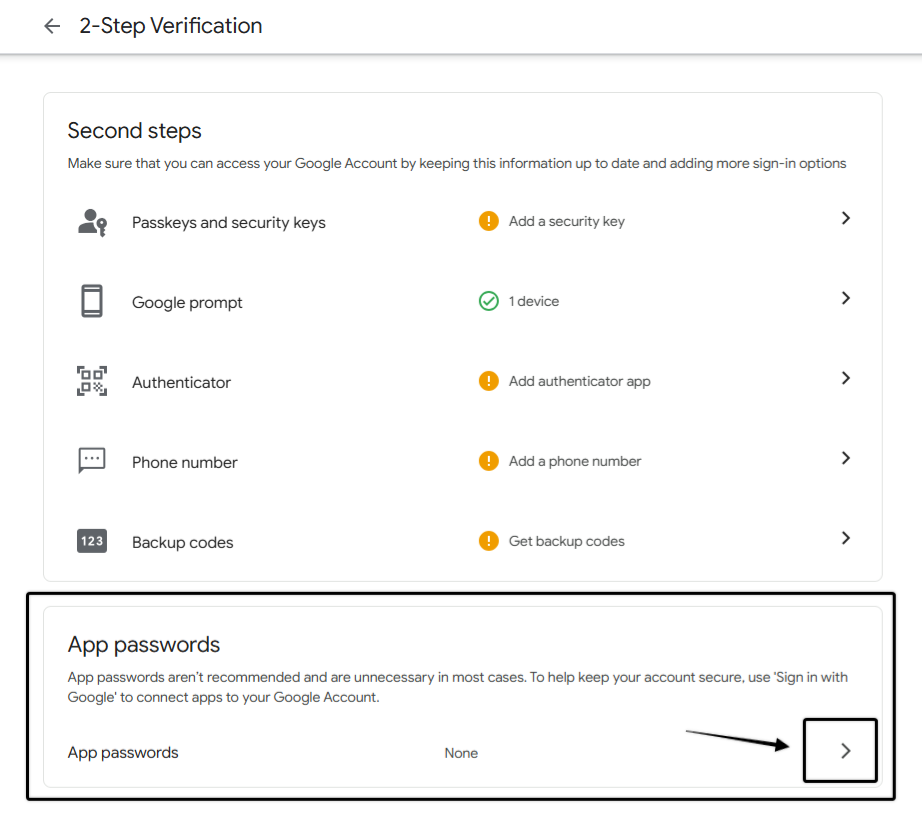Click the 2-Step Verification page title
Viewport: 922px width, 820px height.
(x=171, y=26)
